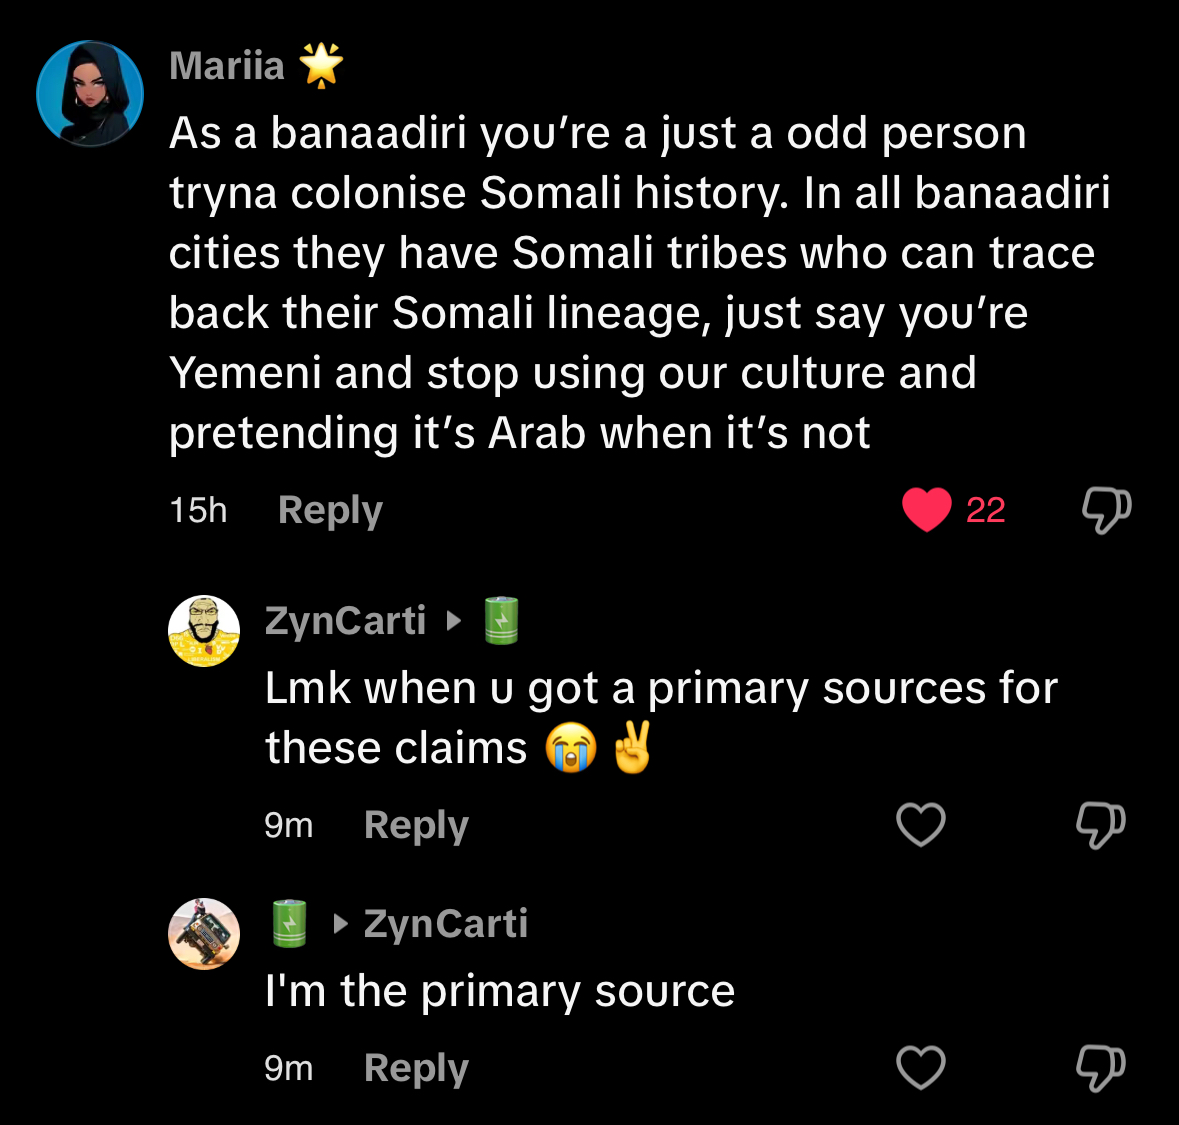Viewport: 1179px width, 1125px height.
Task: Unlike Mariia's comment with the red heart
Action: click(x=926, y=510)
